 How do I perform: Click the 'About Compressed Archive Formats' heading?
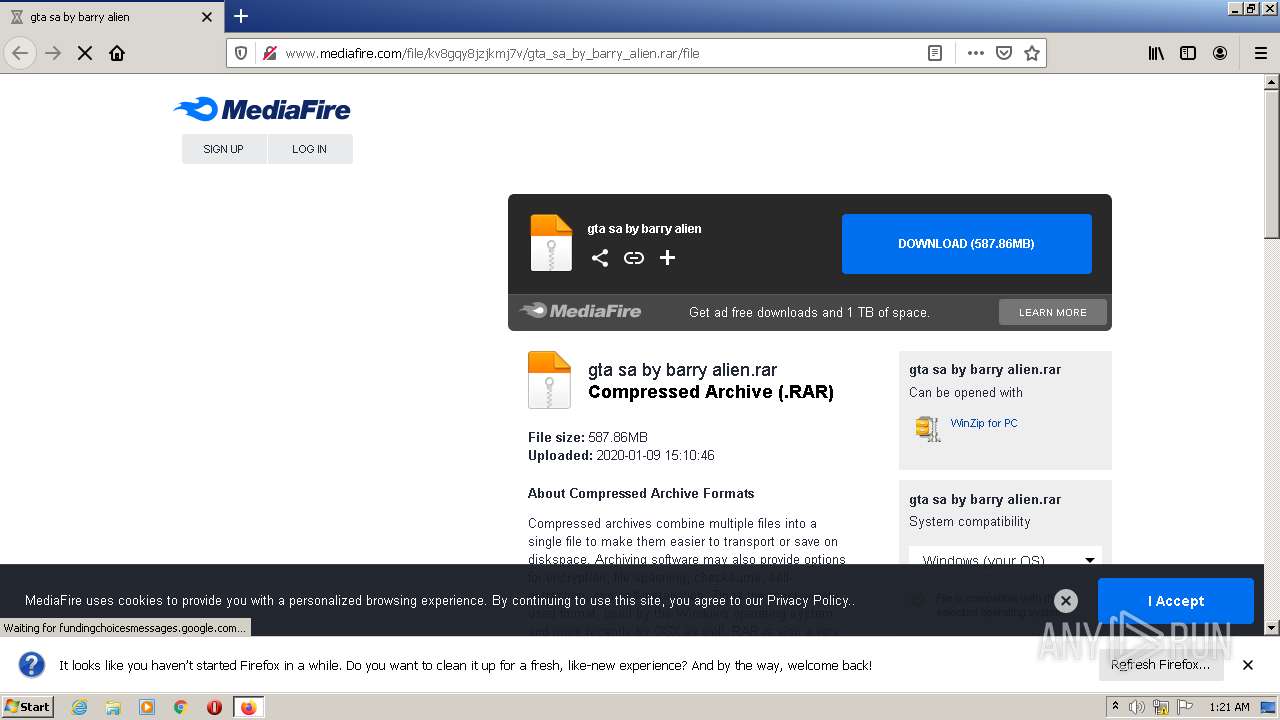(641, 493)
